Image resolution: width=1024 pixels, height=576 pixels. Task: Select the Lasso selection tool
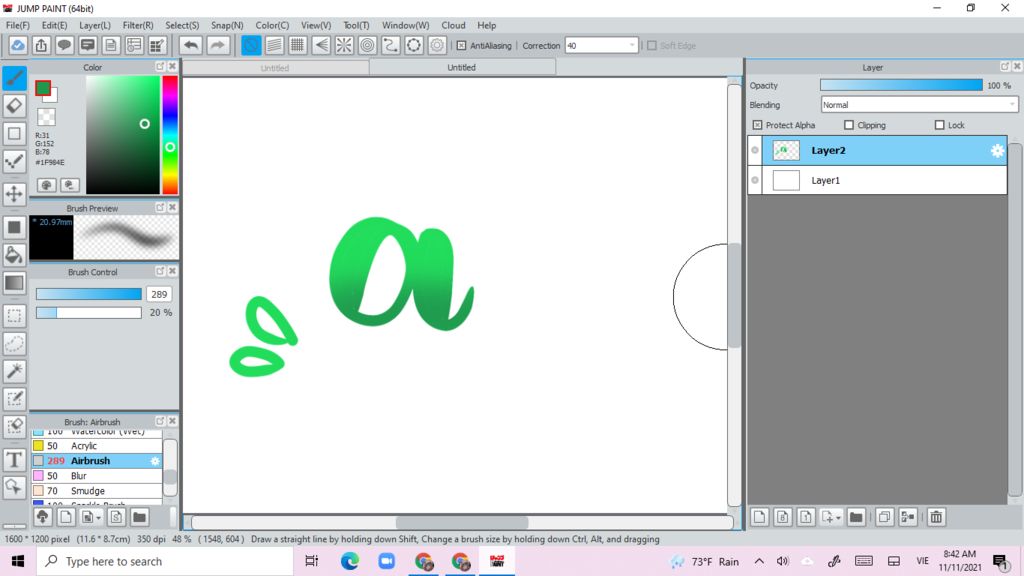click(x=14, y=343)
